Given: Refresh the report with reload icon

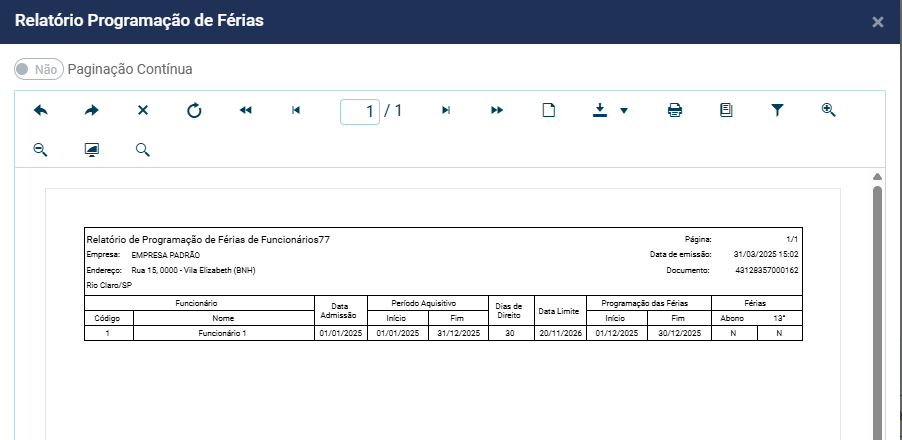Looking at the screenshot, I should point(194,111).
